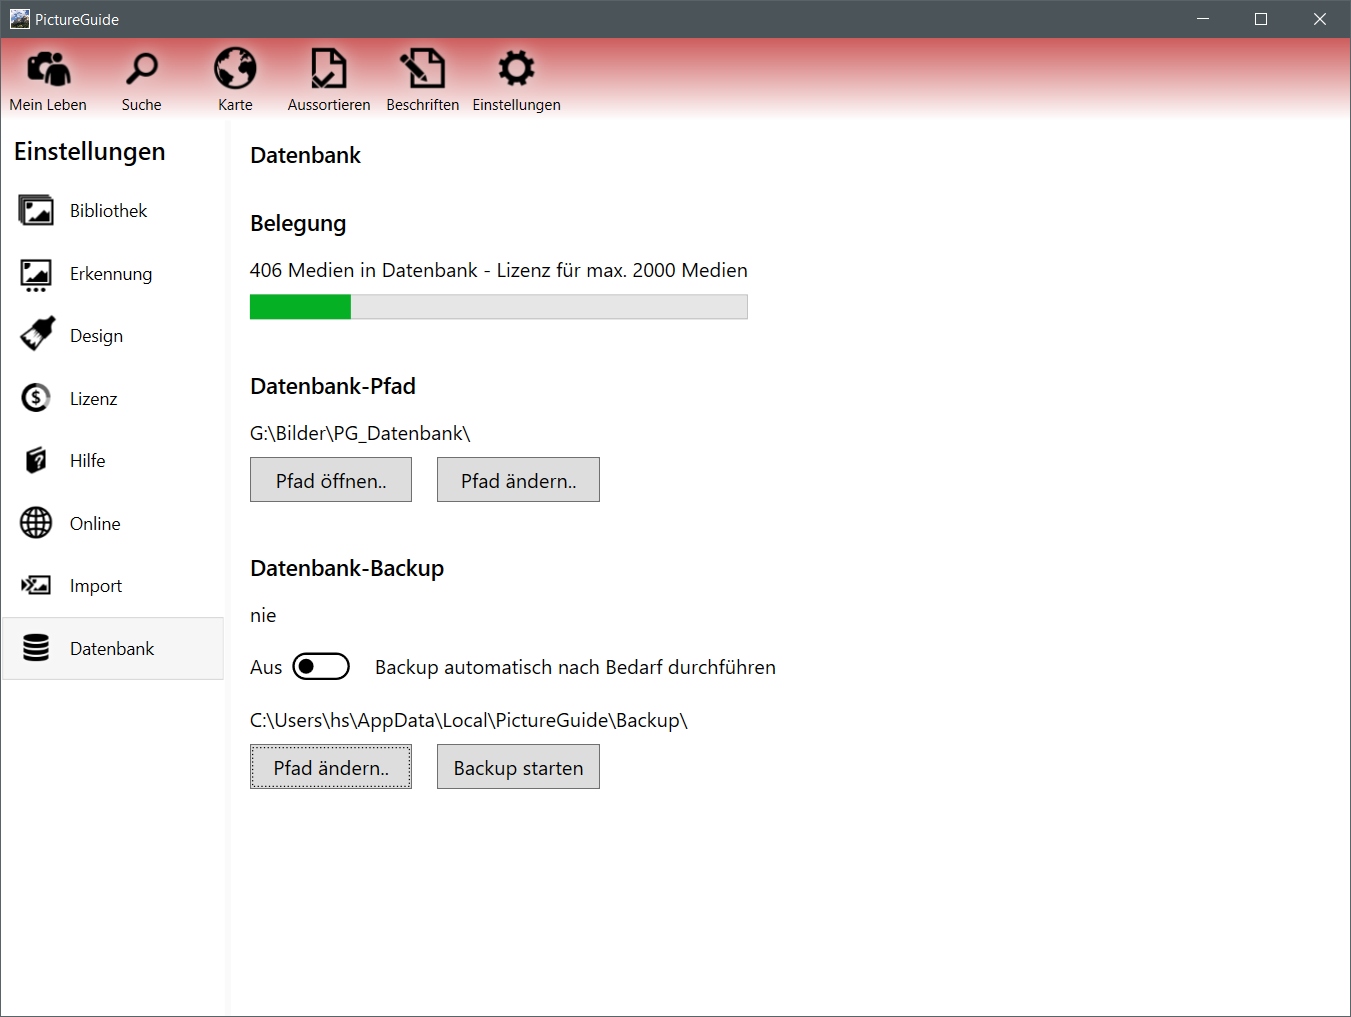Click the Online globe grid icon

pos(36,523)
